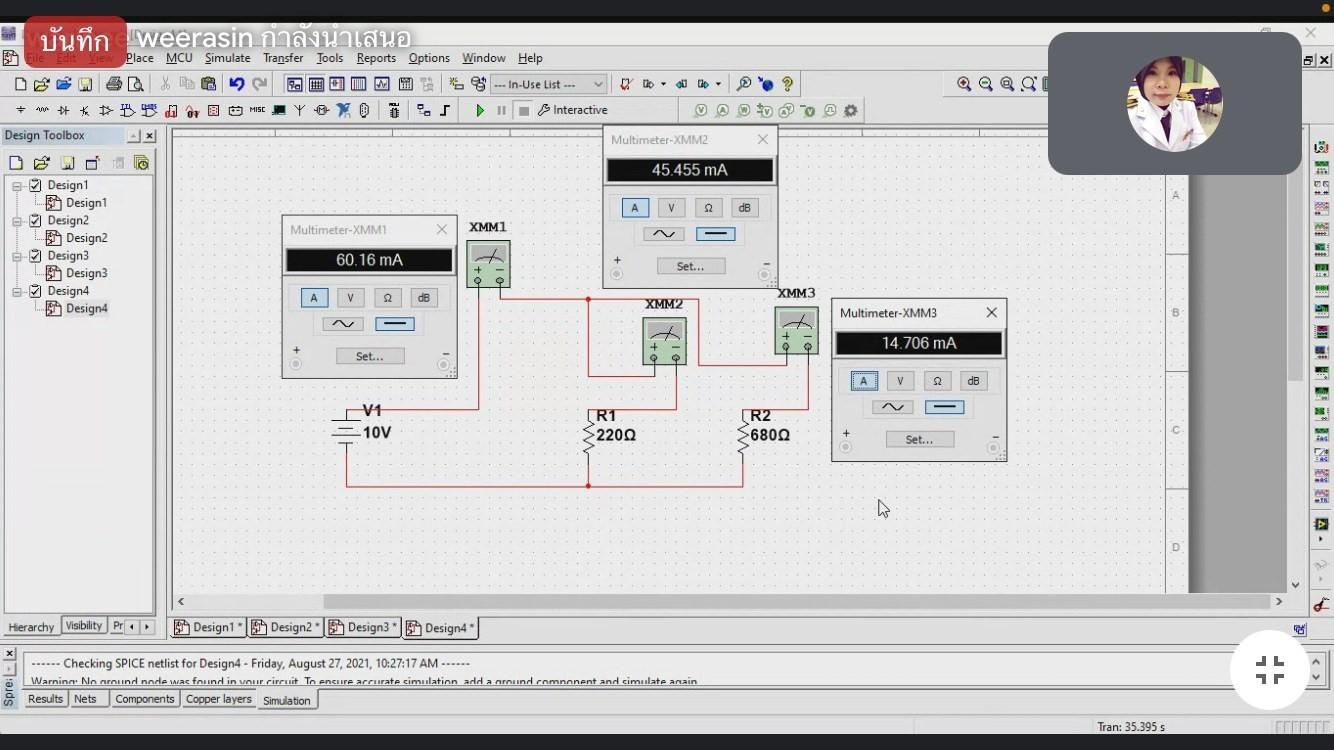Click Set... button in Multimeter-XMM1
This screenshot has height=750, width=1334.
(370, 356)
